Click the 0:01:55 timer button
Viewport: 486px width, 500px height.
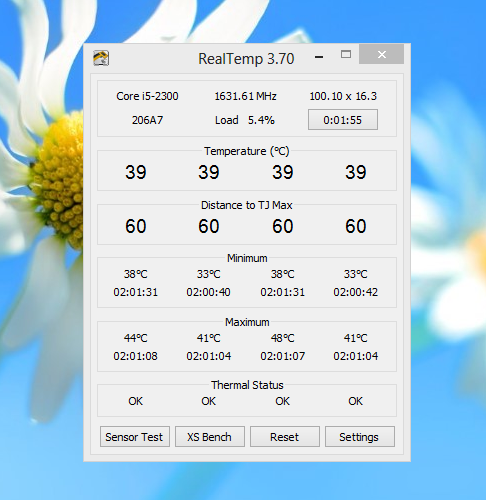[343, 120]
